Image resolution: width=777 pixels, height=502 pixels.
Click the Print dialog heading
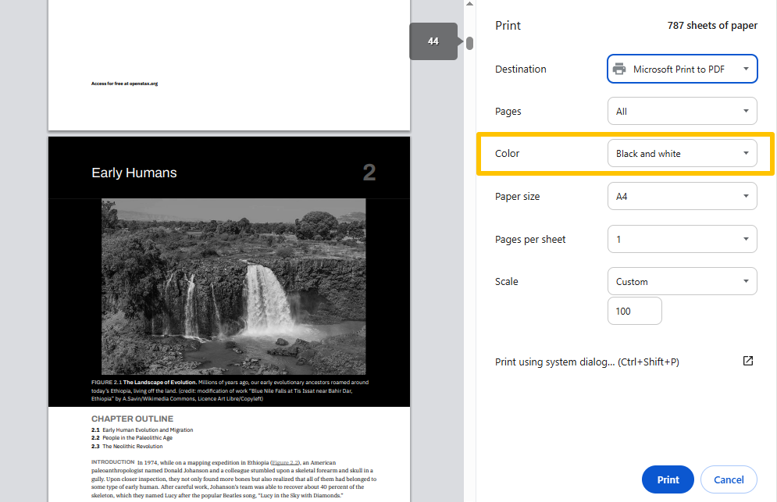[x=508, y=25]
